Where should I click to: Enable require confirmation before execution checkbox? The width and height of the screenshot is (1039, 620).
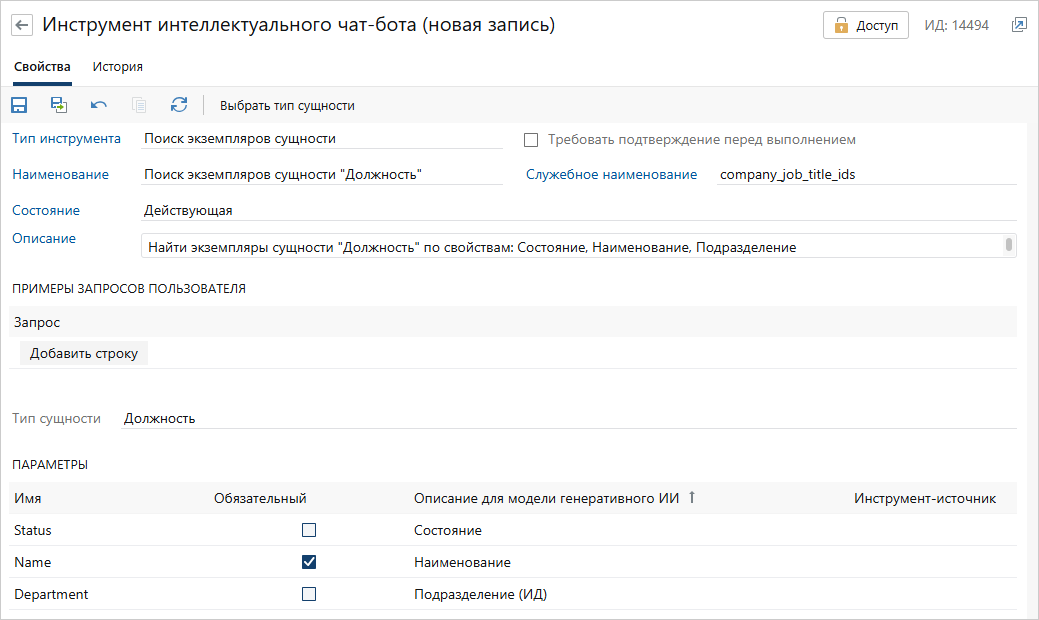click(531, 140)
